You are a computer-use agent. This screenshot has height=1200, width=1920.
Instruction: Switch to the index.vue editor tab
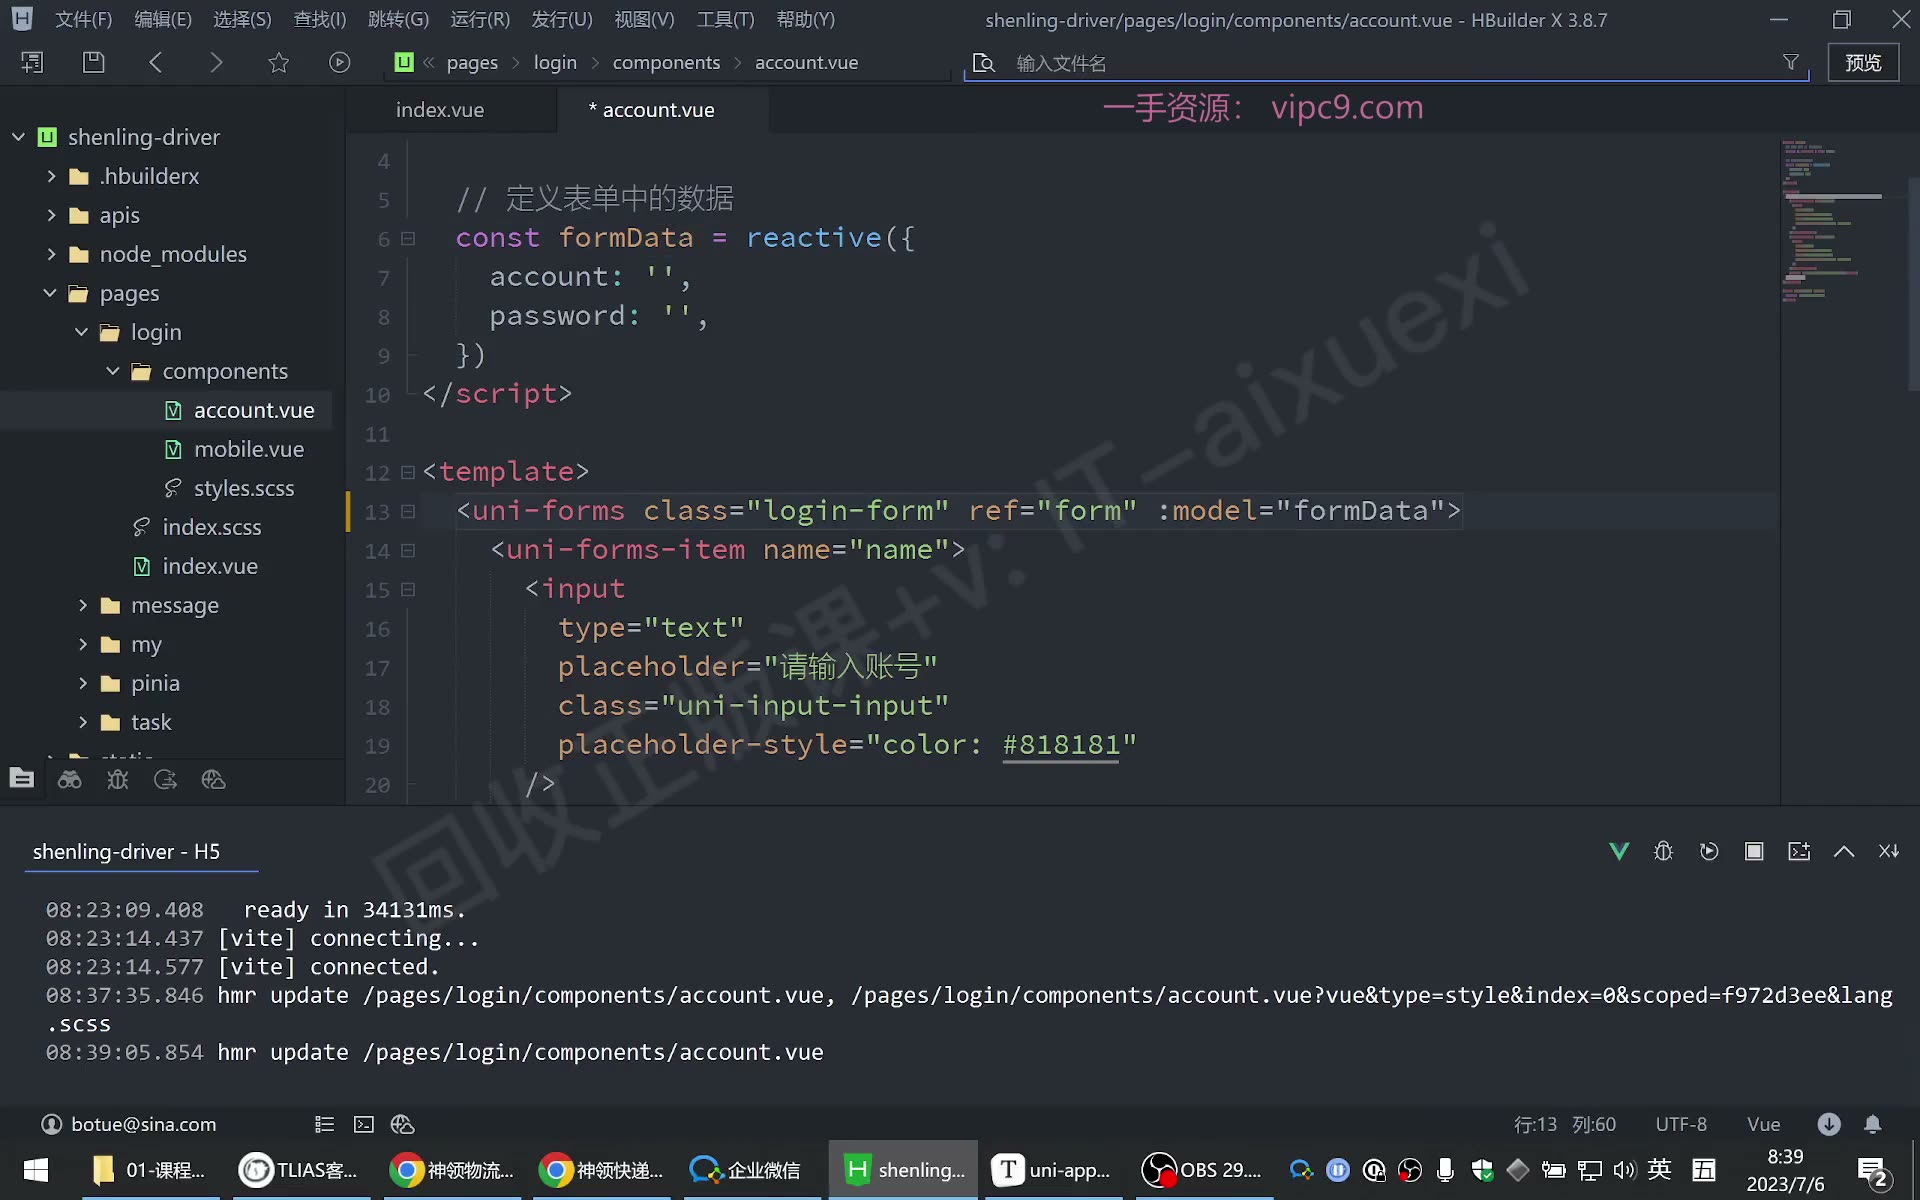click(x=440, y=110)
